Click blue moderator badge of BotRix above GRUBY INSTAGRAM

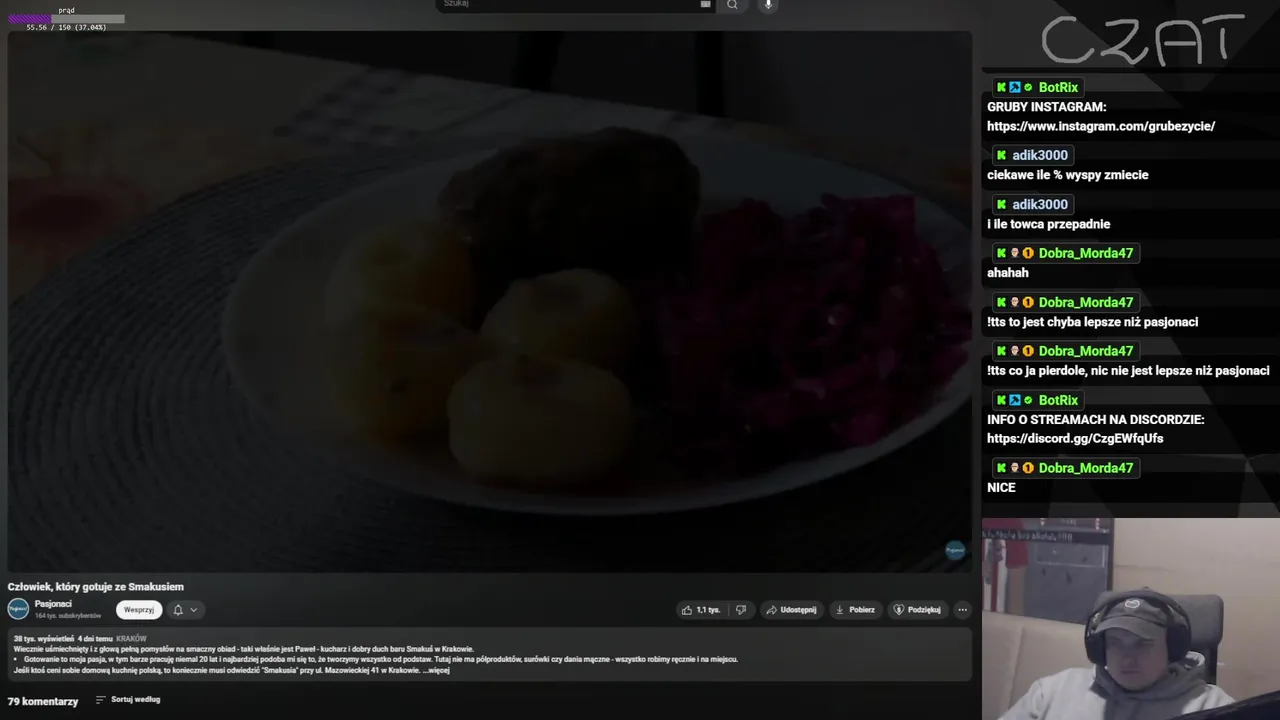1014,88
